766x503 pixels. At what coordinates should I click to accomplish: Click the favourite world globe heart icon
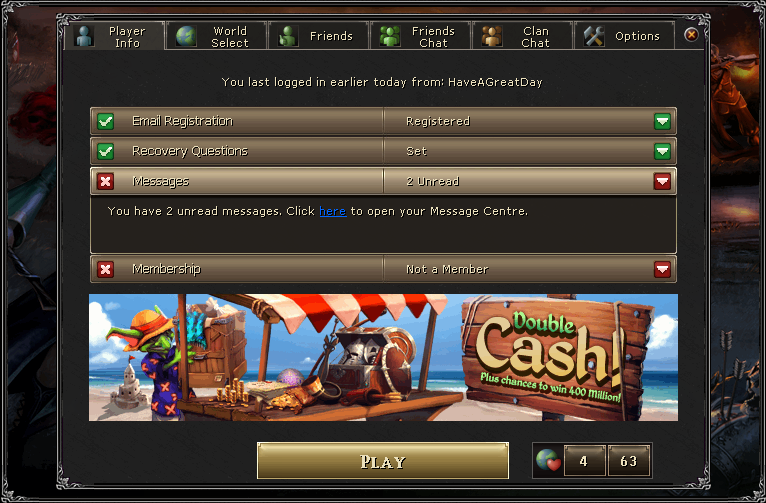pos(548,460)
